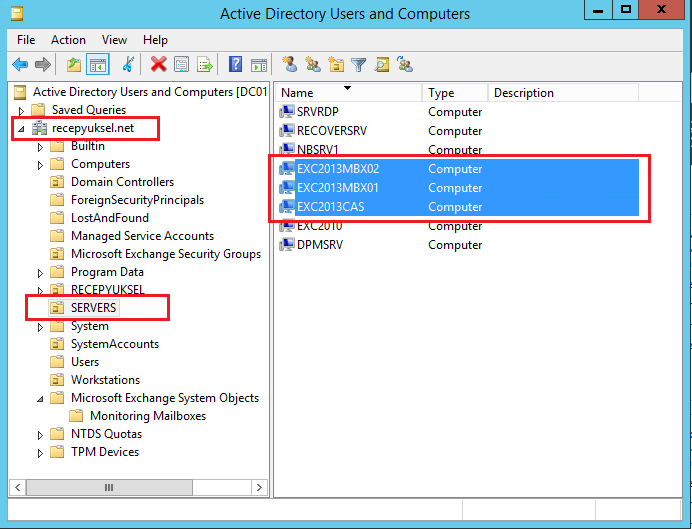Click the Domain Controllers OU folder icon
The height and width of the screenshot is (529, 692).
pos(57,182)
